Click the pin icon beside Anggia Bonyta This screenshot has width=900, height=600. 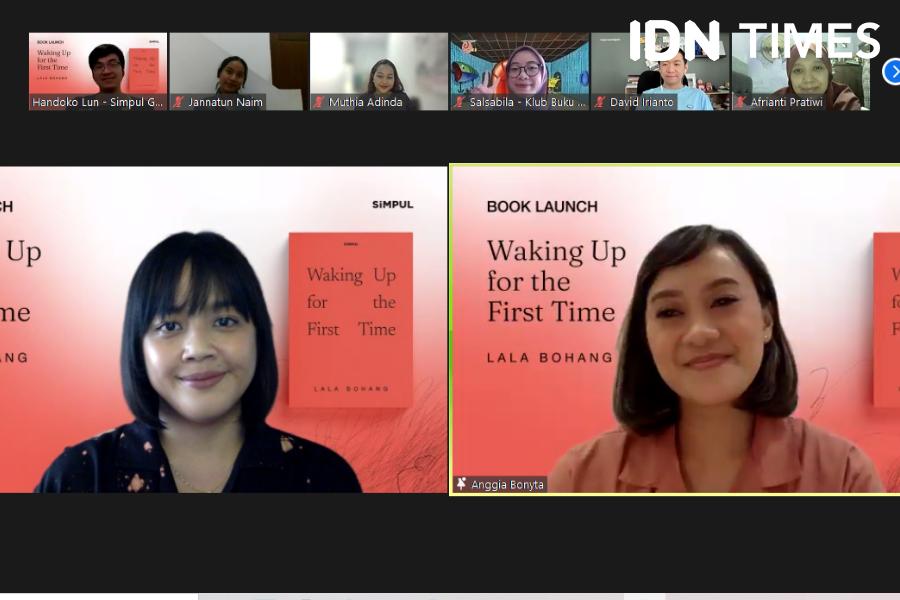tap(461, 484)
